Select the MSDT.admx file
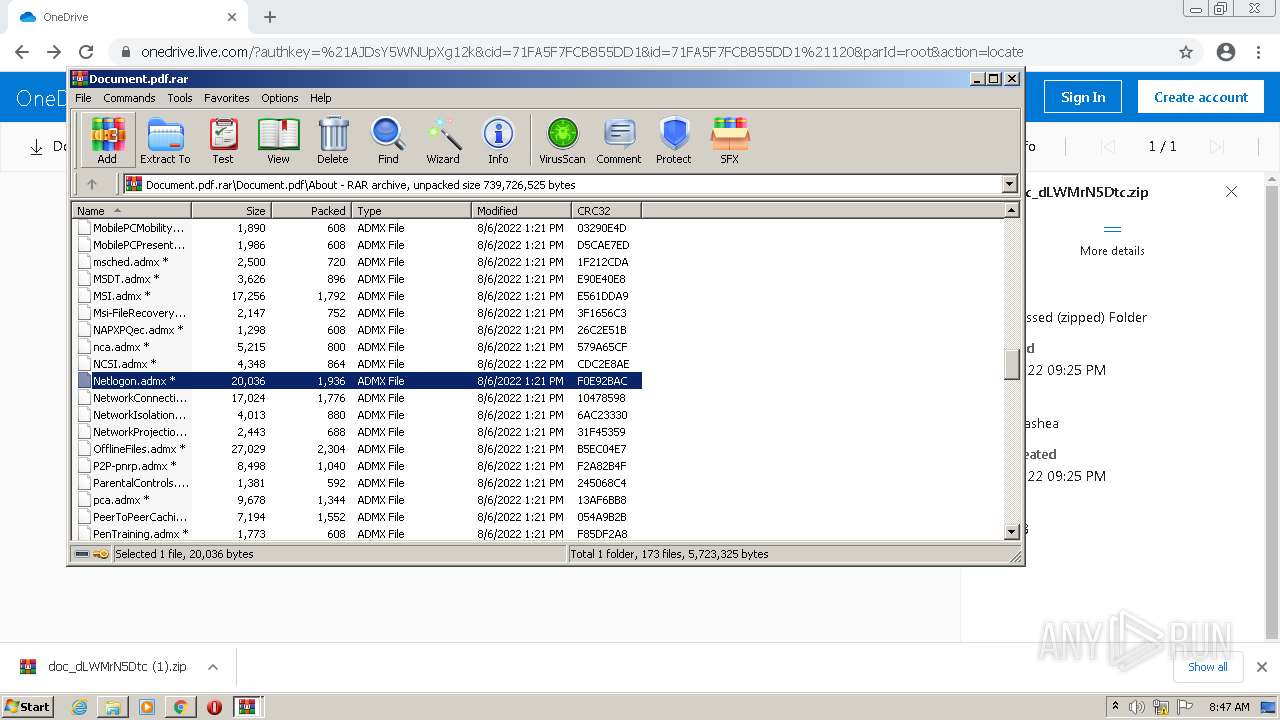Screen dimensions: 1280x720 pos(359,279)
